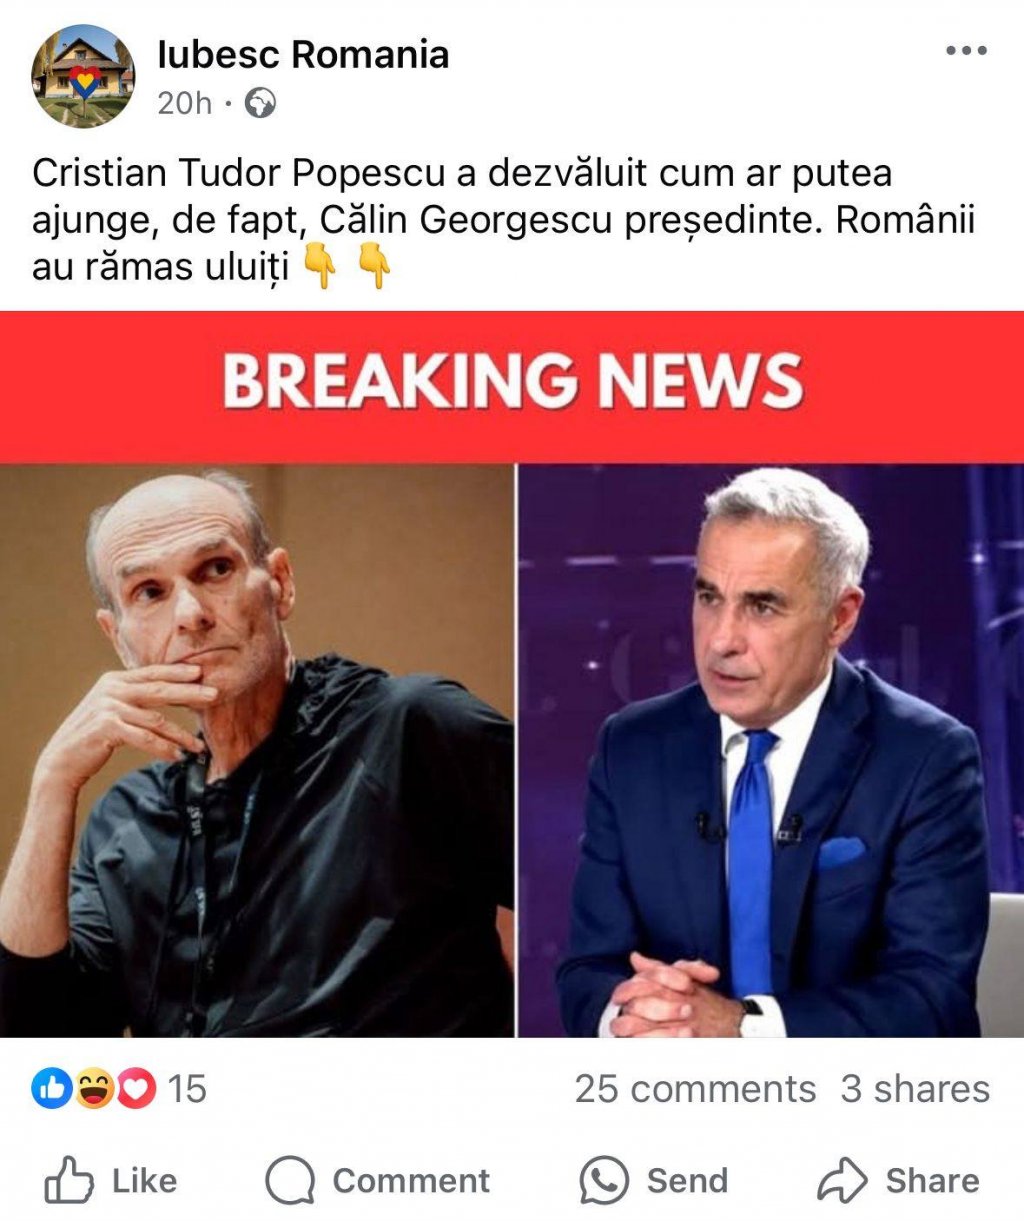Click the Share arrow icon

point(842,1180)
